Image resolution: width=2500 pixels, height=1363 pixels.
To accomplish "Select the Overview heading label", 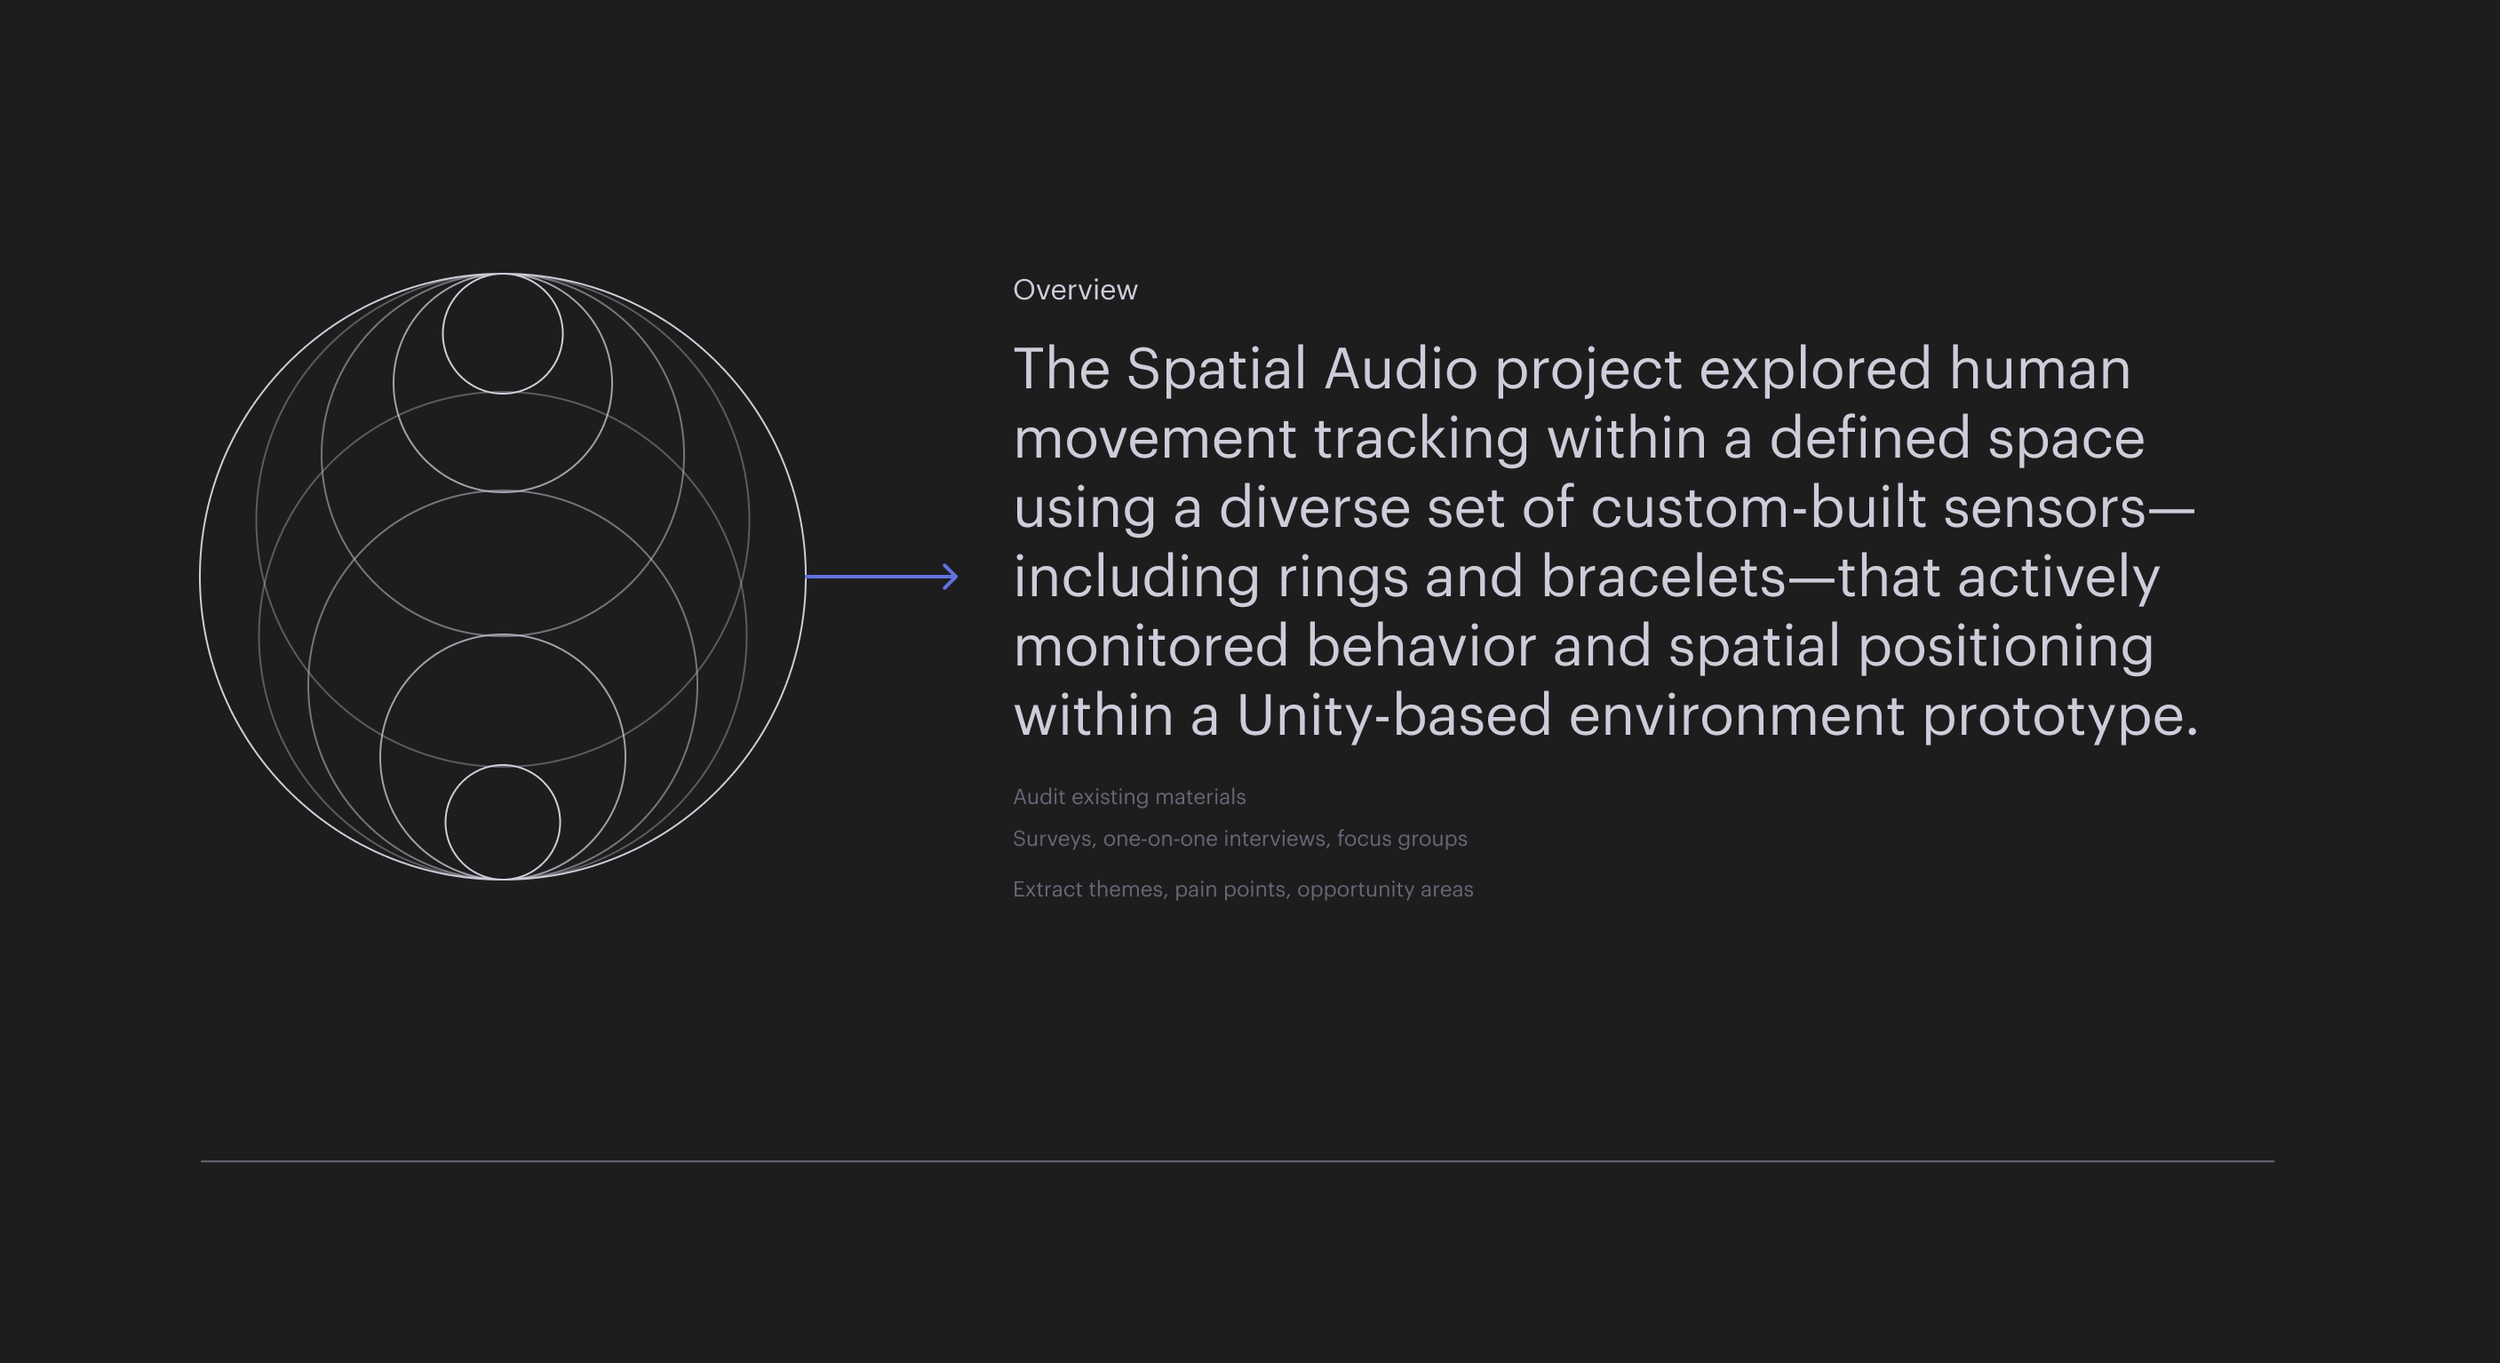I will coord(1074,290).
